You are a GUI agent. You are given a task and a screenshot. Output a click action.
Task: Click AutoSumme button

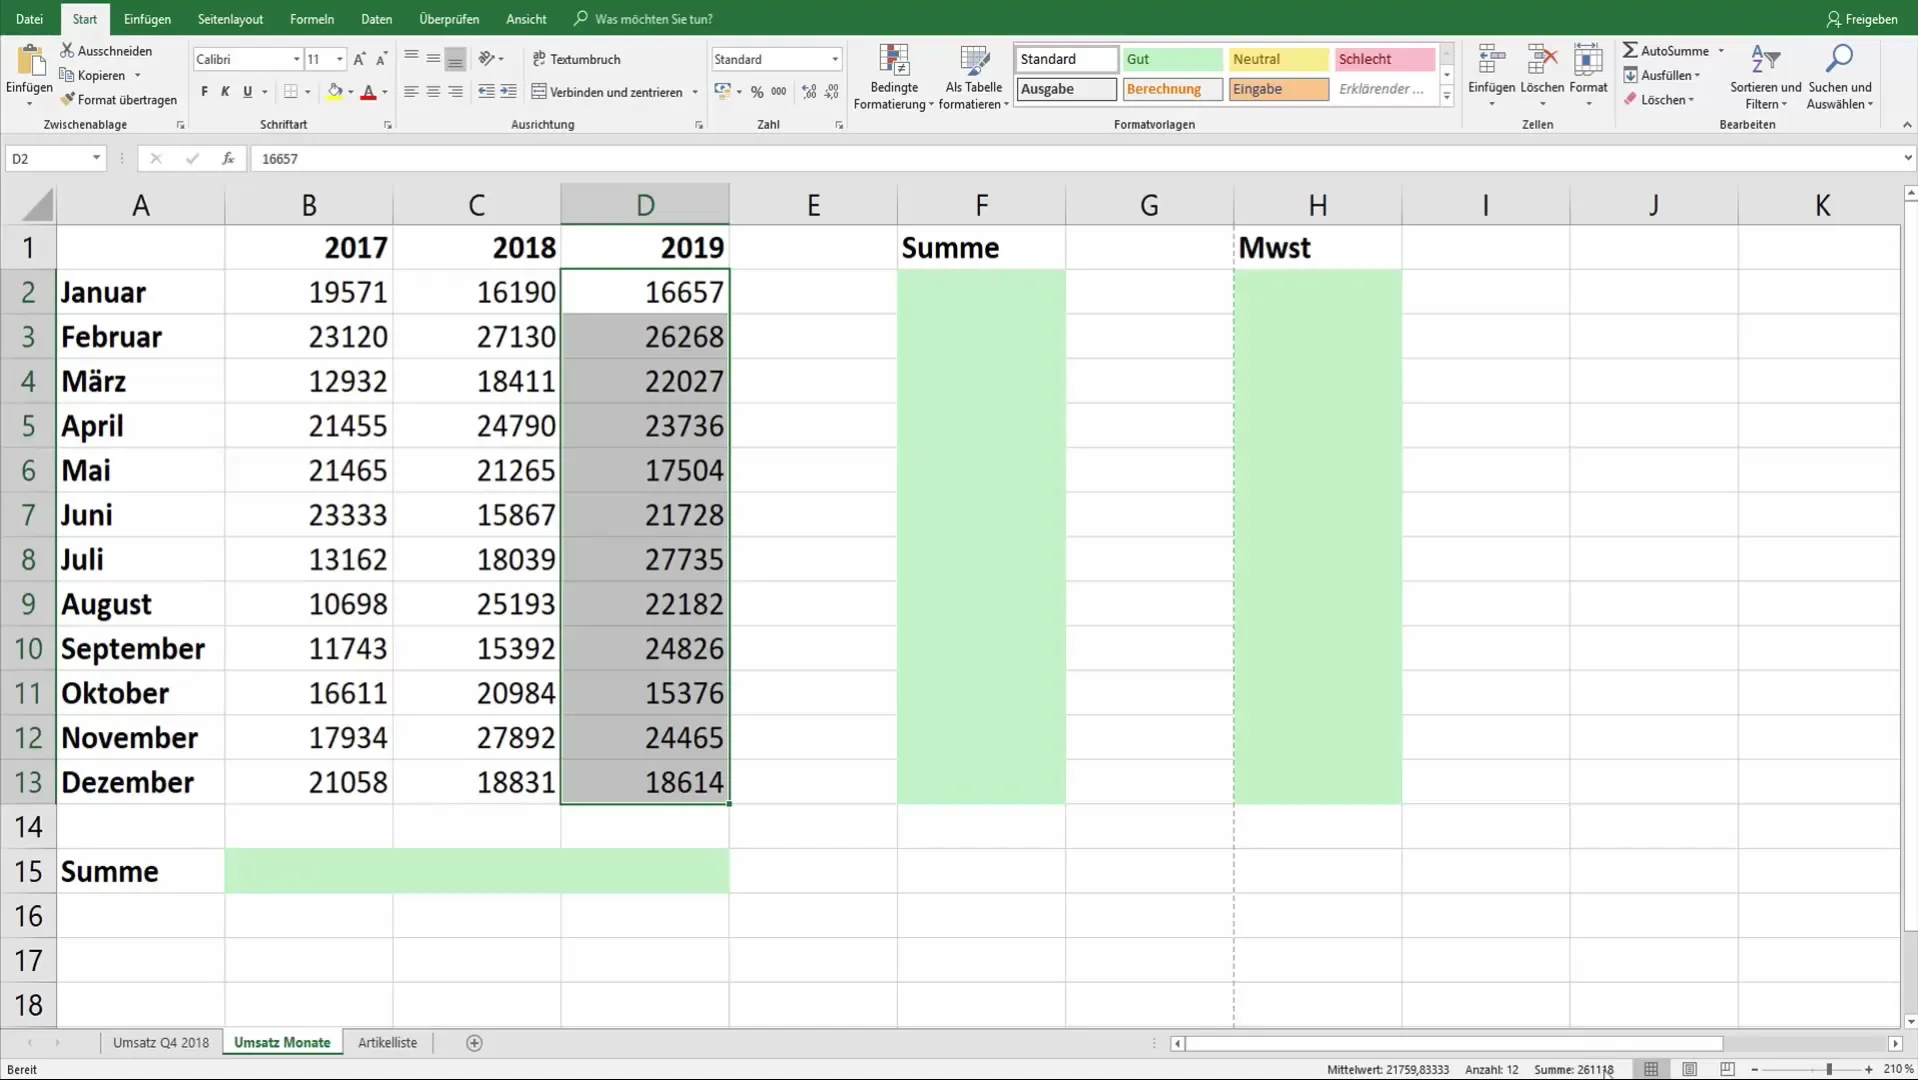(x=1665, y=50)
